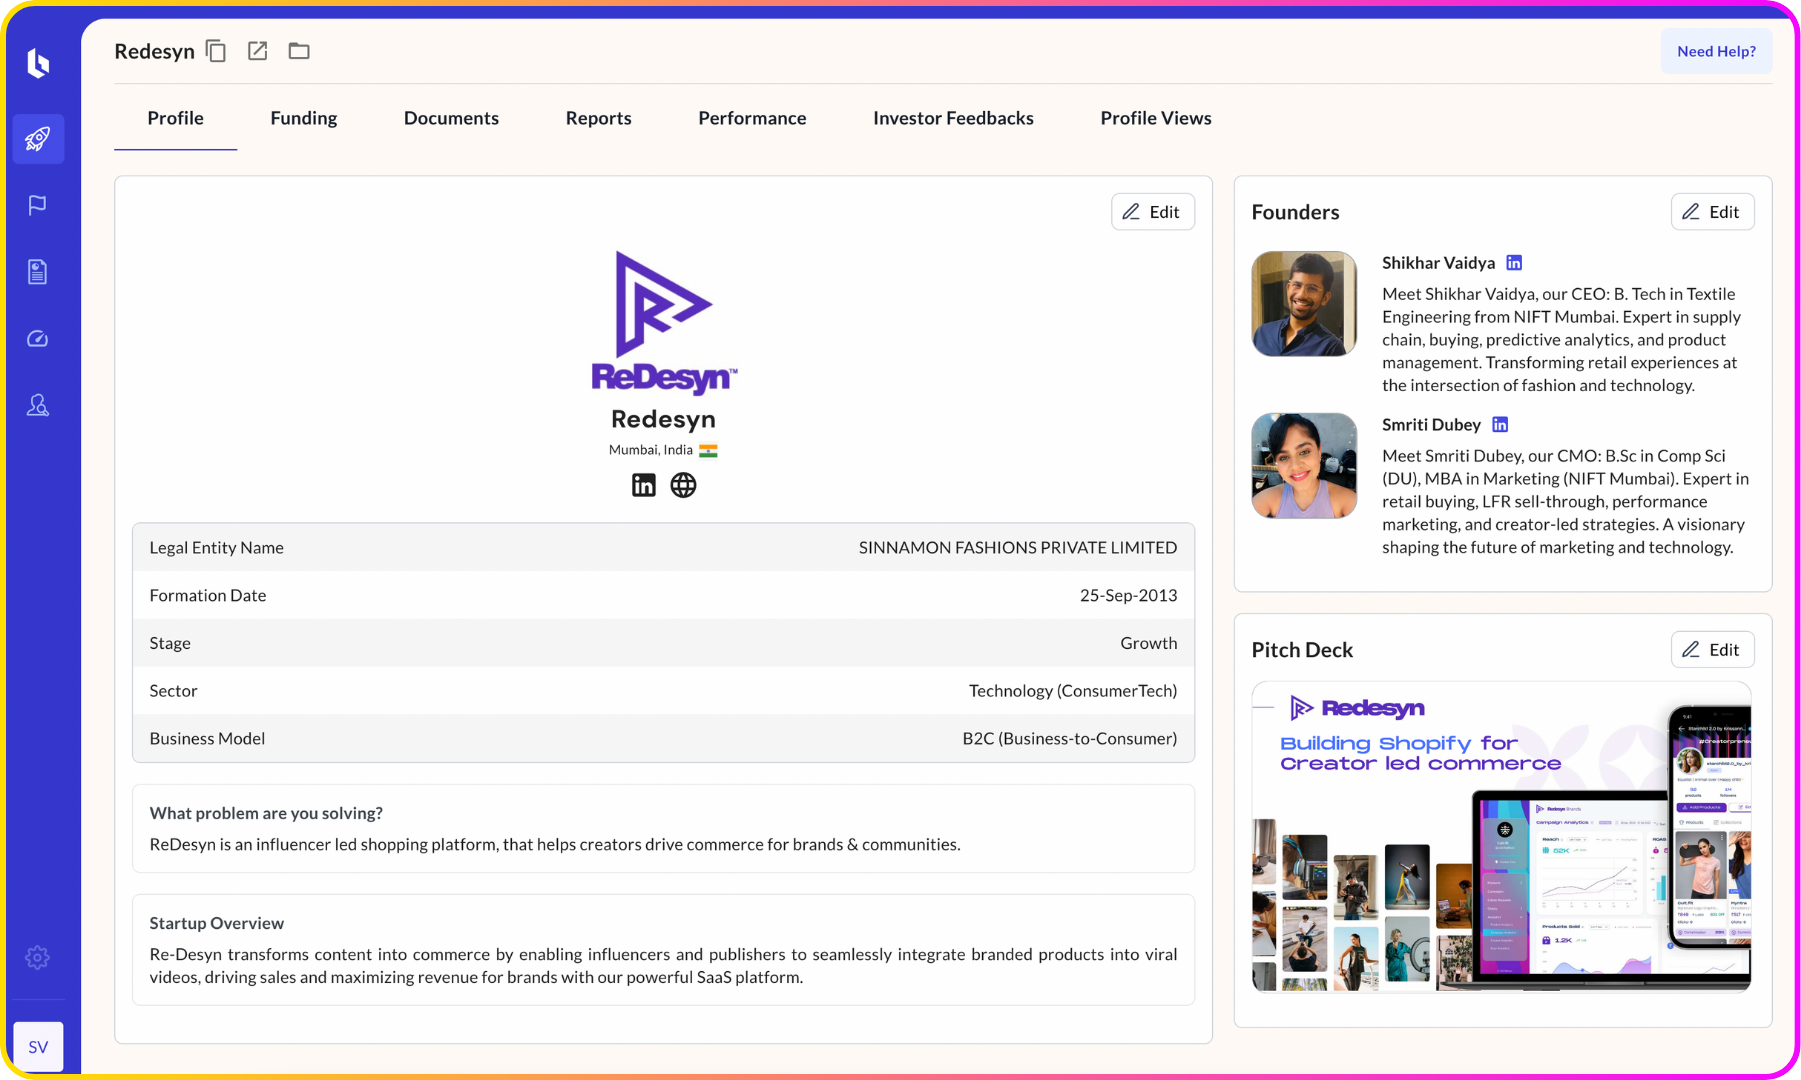Click the B2C (Business-to-Consumer) value

pos(1069,739)
